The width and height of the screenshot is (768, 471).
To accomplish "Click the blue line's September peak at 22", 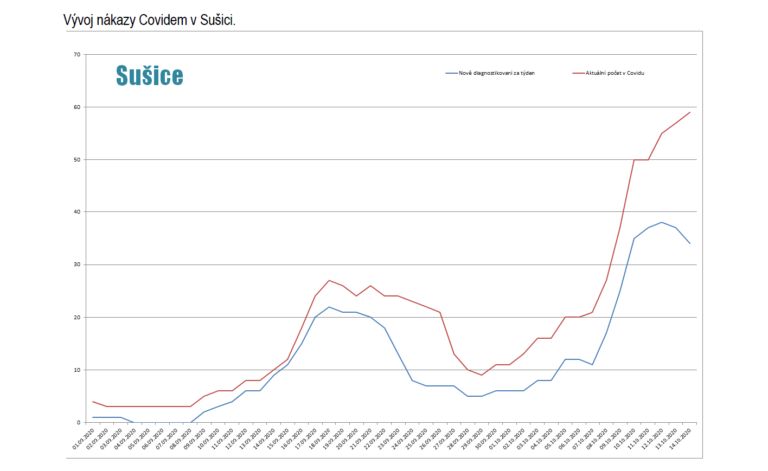I will [x=329, y=307].
